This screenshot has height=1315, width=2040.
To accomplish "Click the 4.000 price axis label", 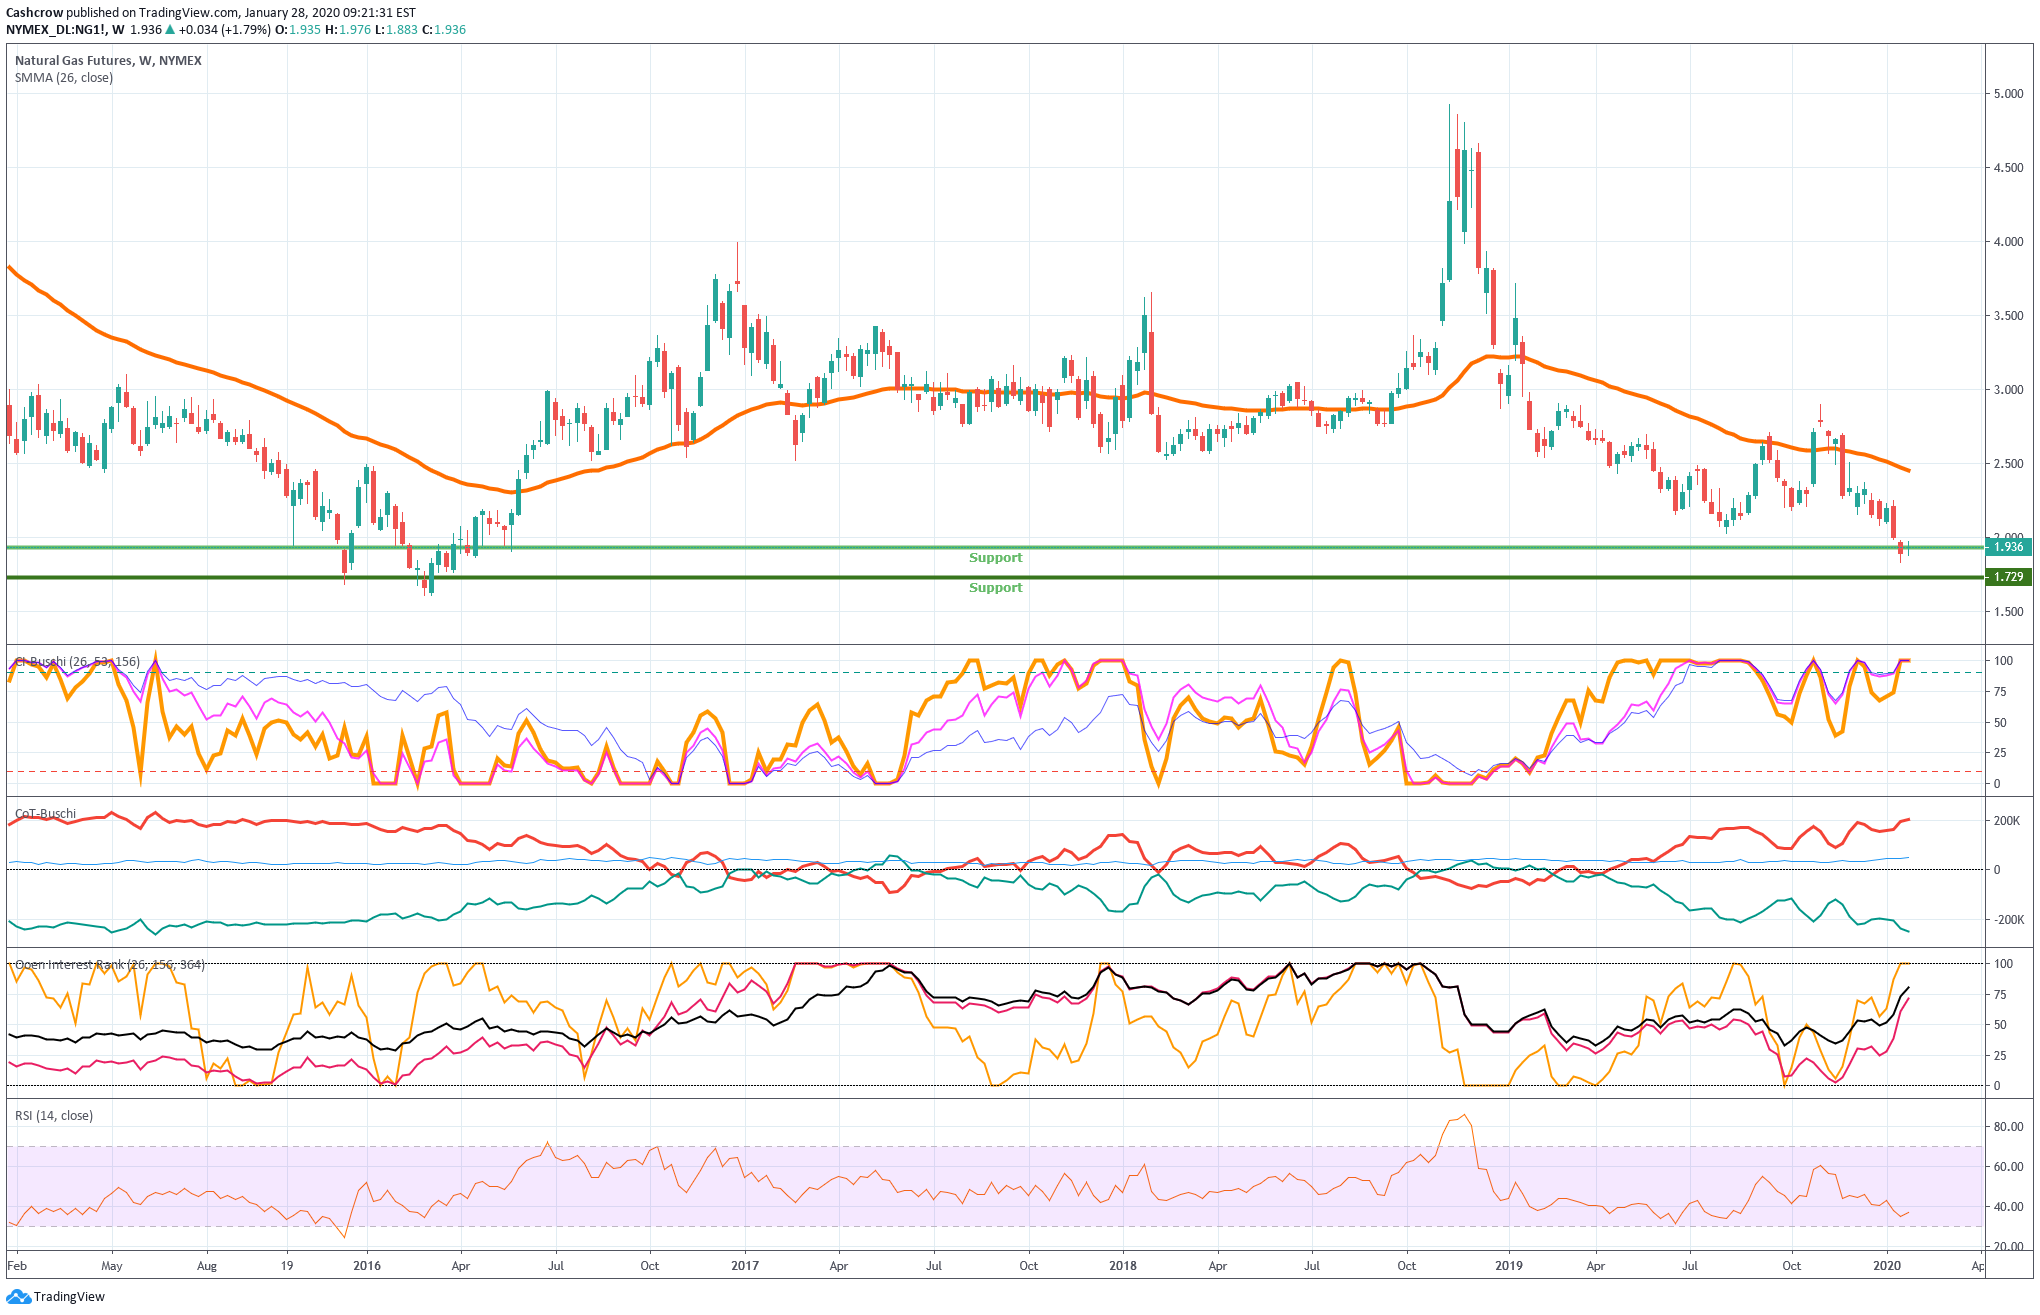I will tap(2008, 241).
